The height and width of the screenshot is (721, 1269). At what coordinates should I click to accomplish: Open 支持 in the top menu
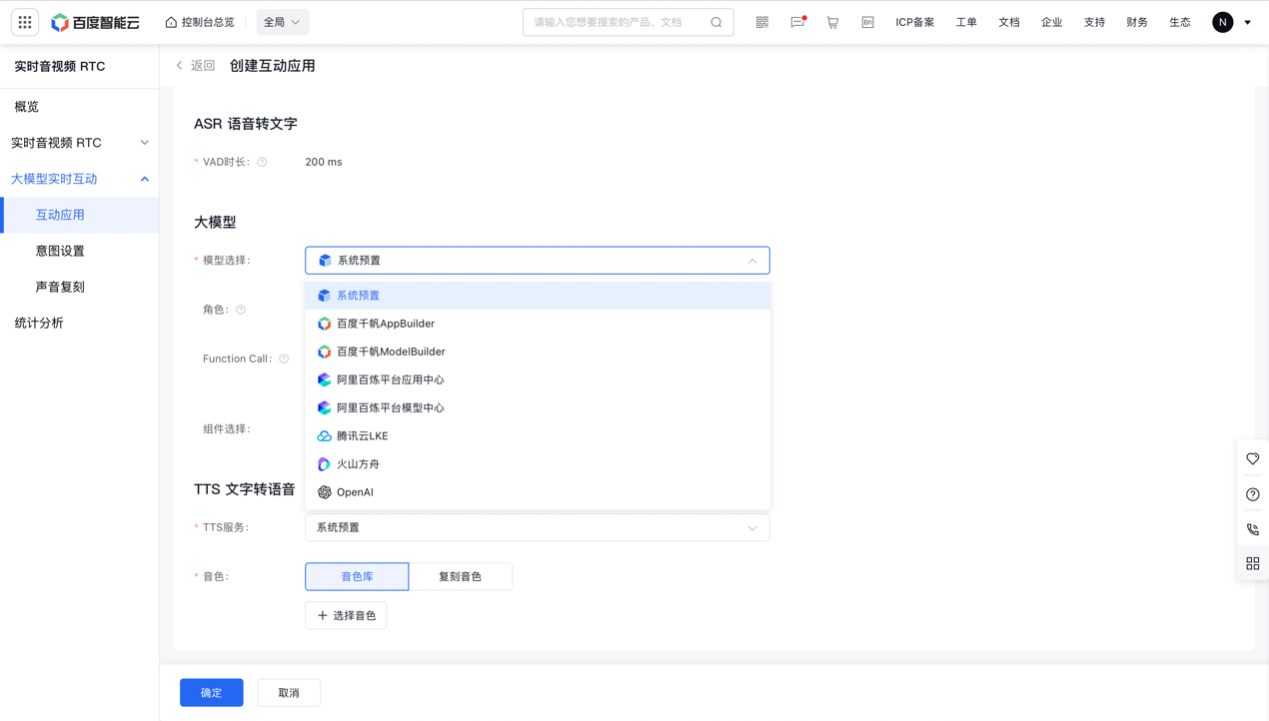pyautogui.click(x=1095, y=22)
